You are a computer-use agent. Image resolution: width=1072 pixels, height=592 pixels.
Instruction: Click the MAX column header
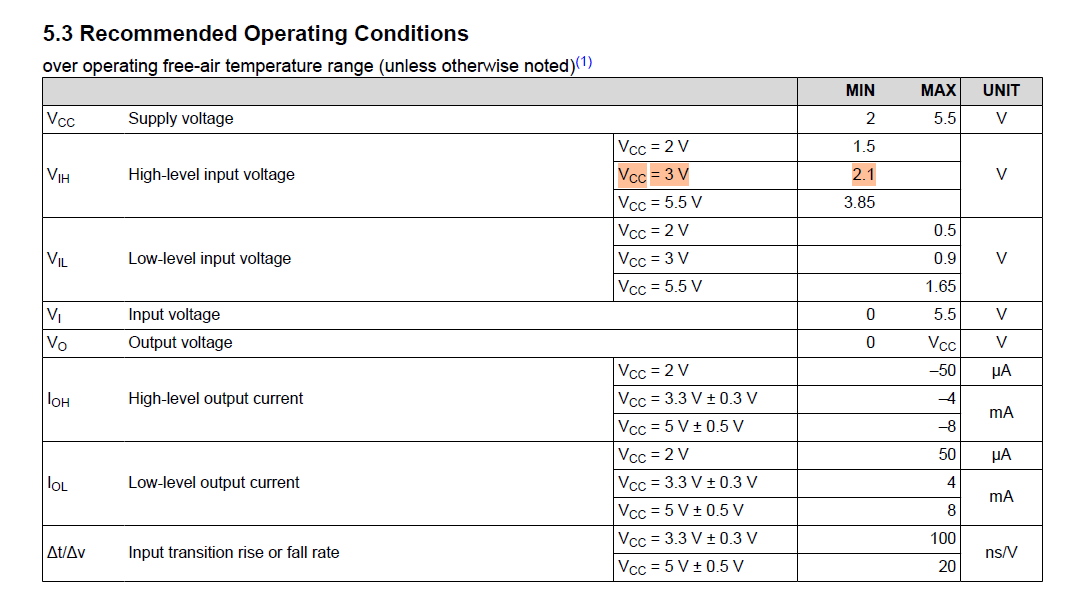[938, 91]
